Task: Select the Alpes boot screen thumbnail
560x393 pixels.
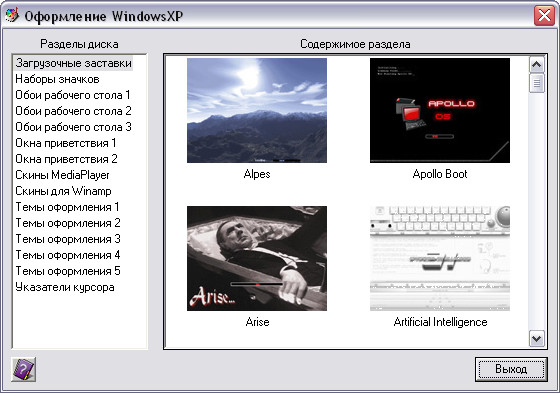Action: (257, 110)
